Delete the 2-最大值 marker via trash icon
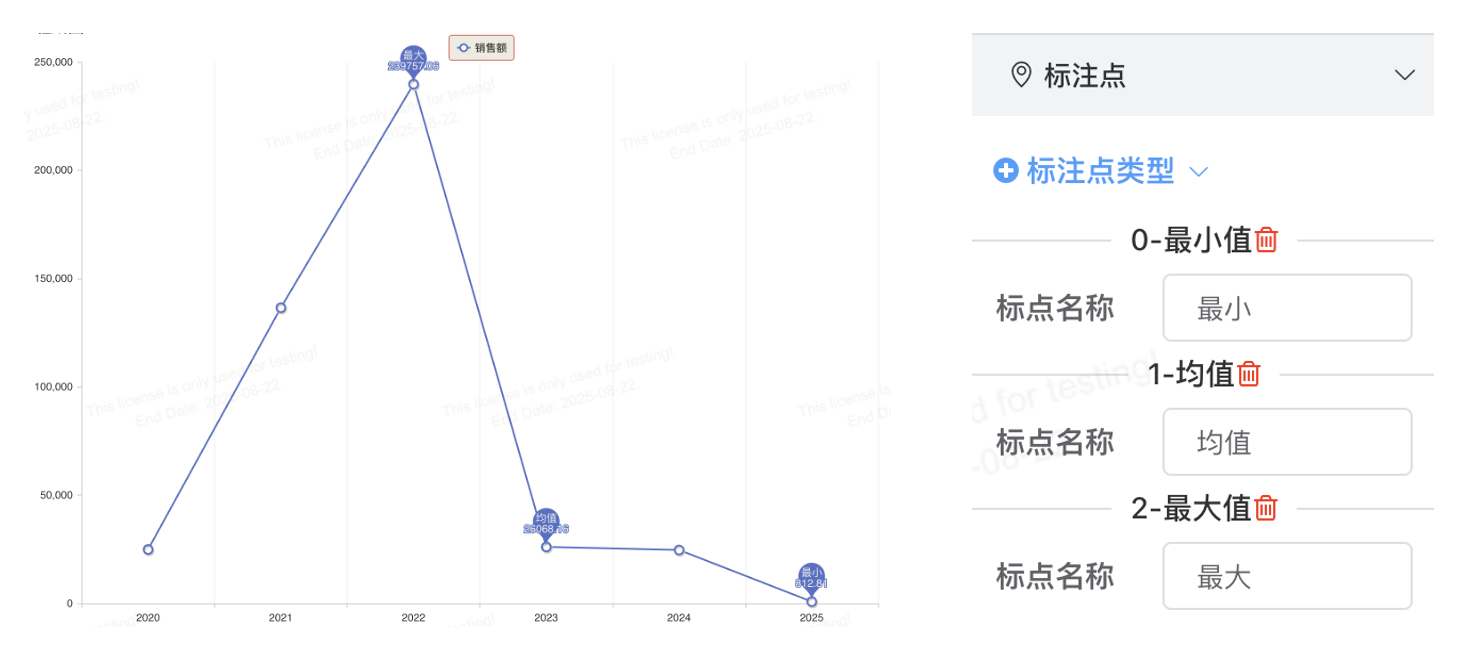Screen dimensions: 1458x656 1266,508
